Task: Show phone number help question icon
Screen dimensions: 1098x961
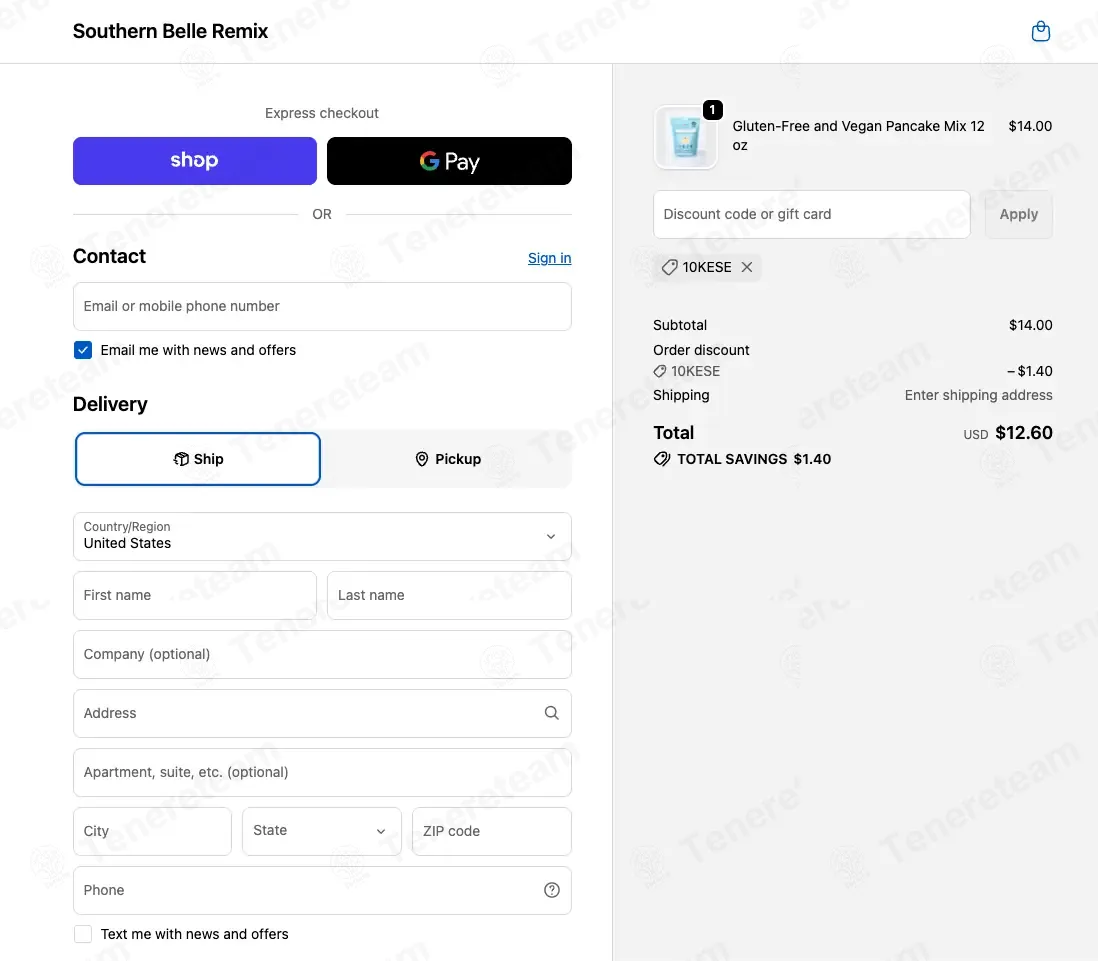Action: point(552,890)
